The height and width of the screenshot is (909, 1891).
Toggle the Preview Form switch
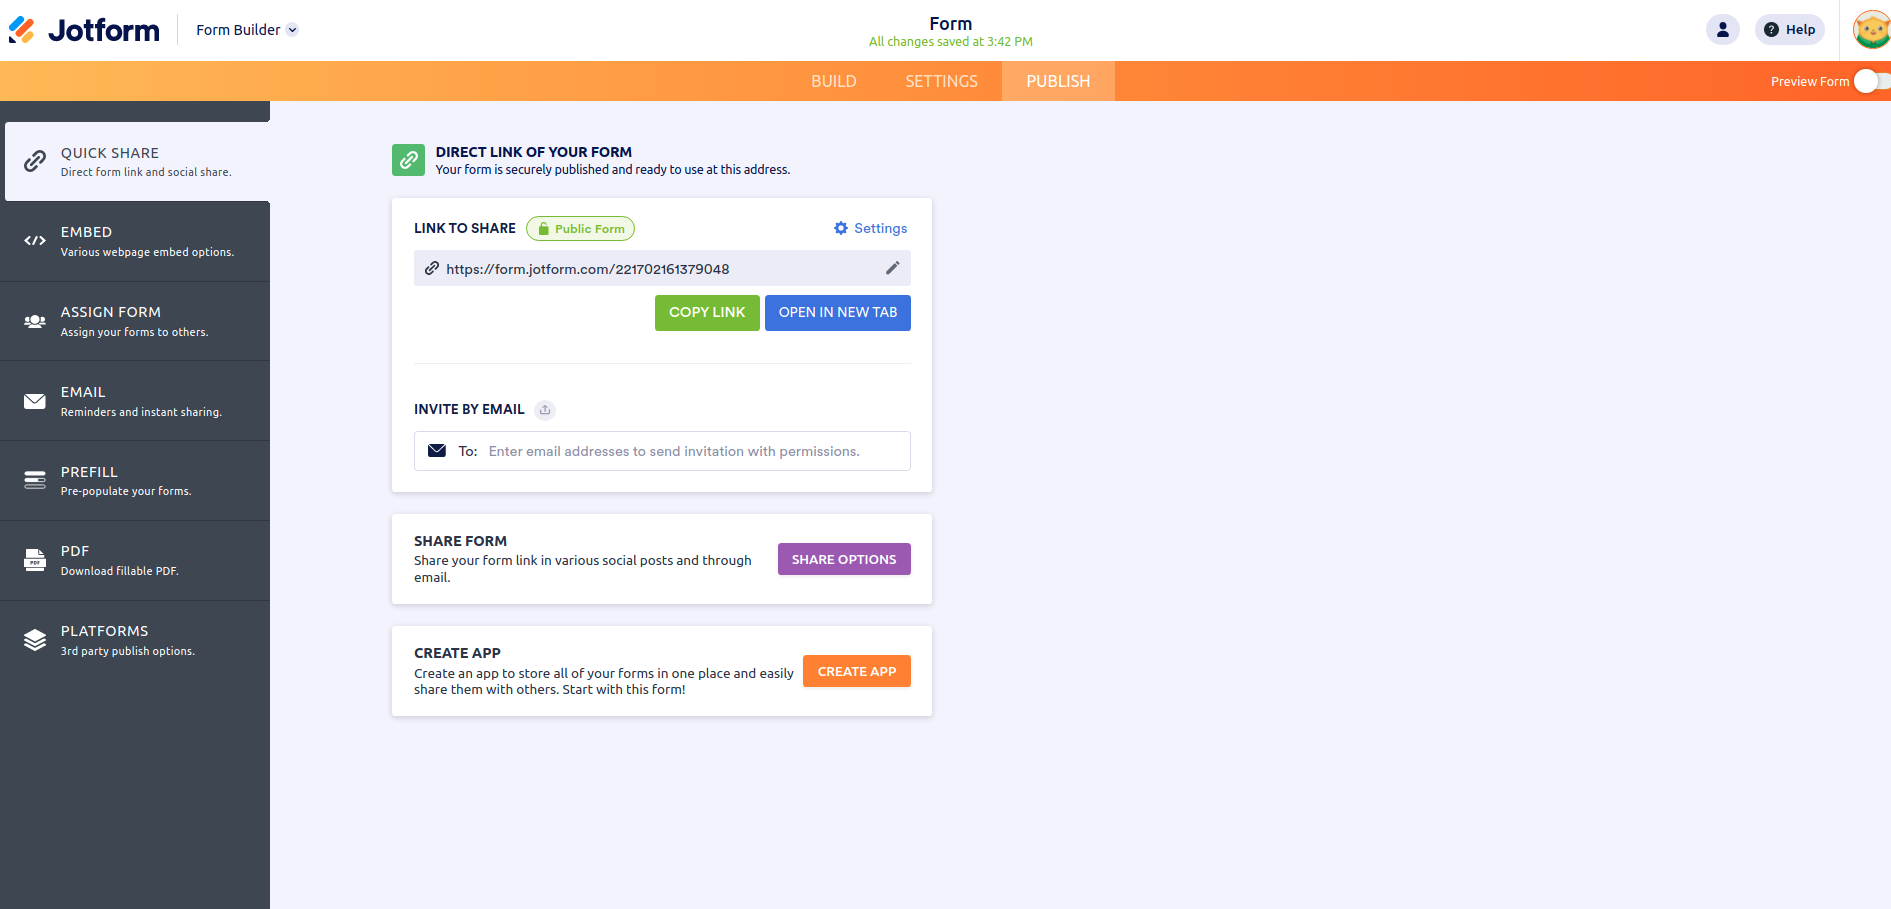tap(1869, 81)
